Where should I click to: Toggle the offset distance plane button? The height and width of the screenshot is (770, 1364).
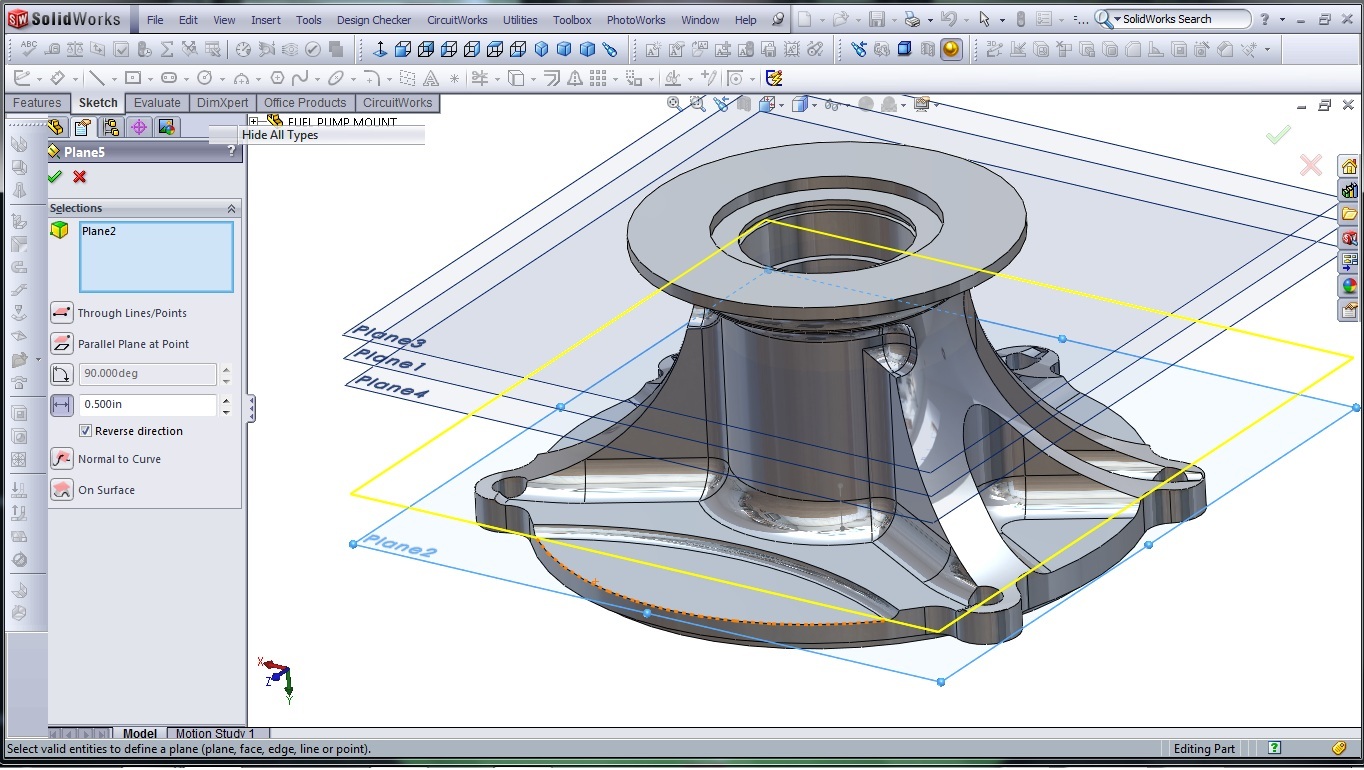tap(62, 405)
